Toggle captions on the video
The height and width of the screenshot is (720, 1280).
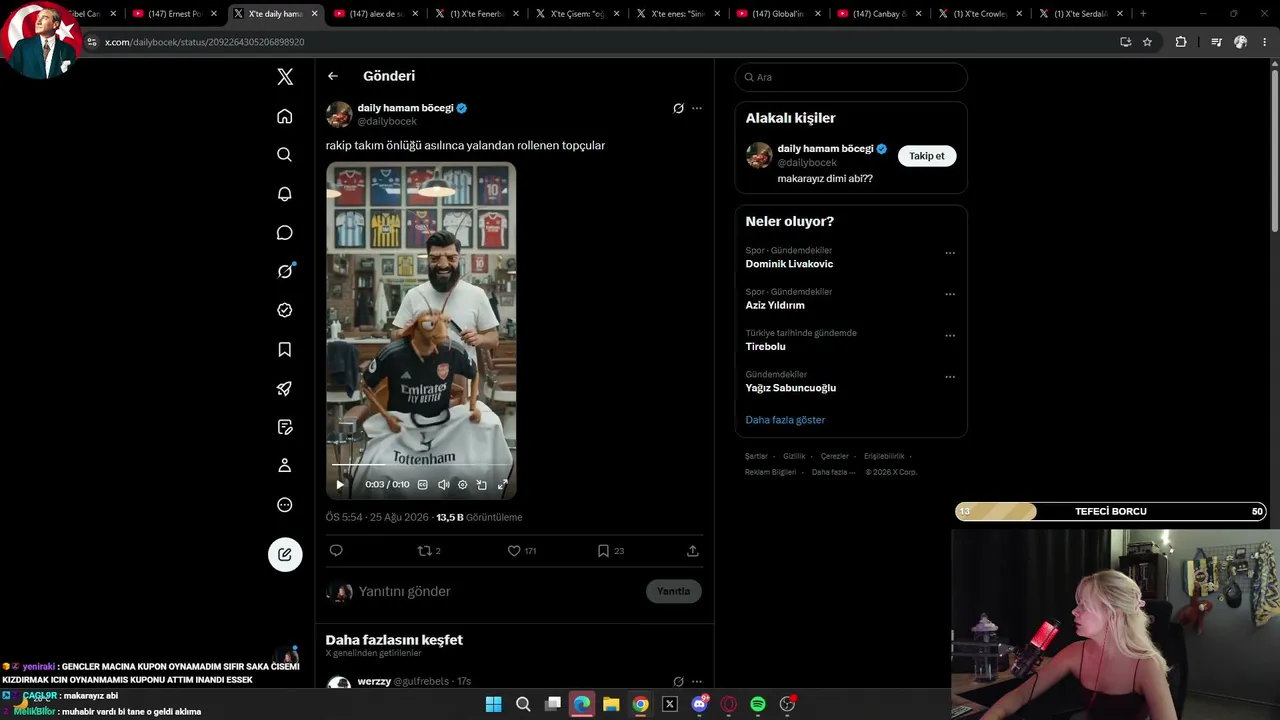(422, 485)
